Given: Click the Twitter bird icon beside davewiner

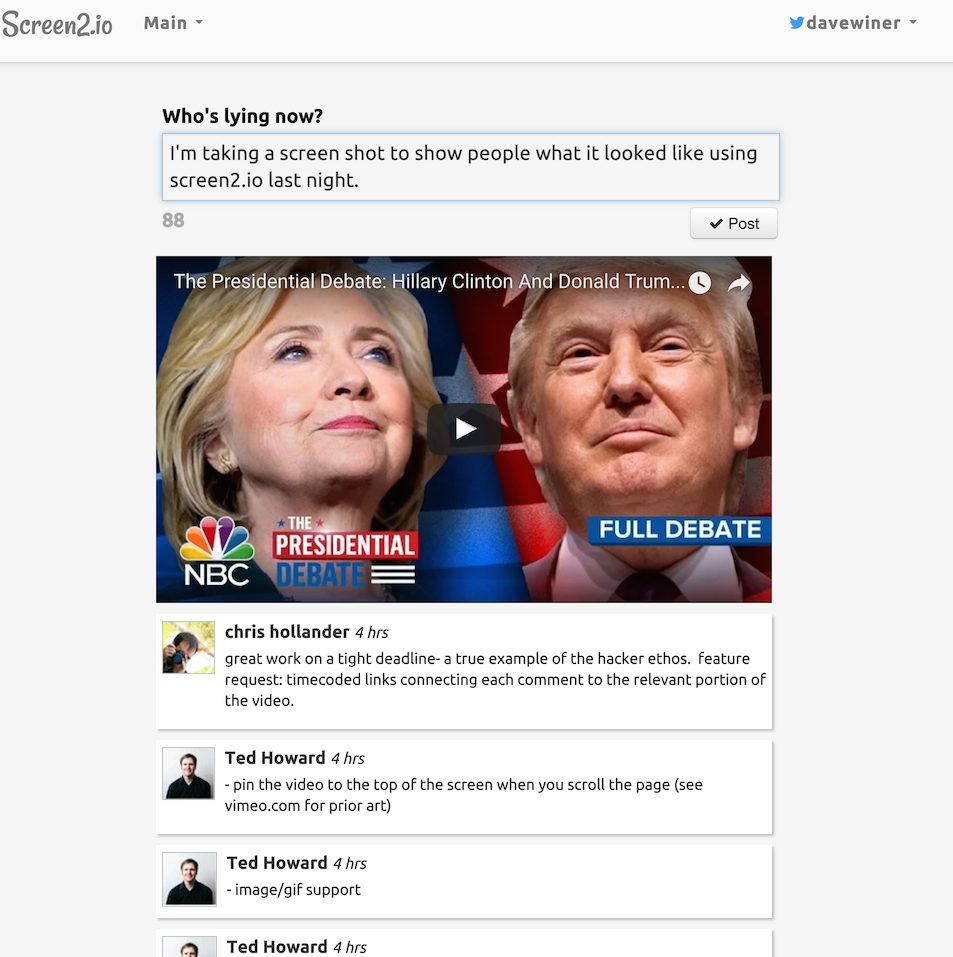Looking at the screenshot, I should [x=796, y=23].
